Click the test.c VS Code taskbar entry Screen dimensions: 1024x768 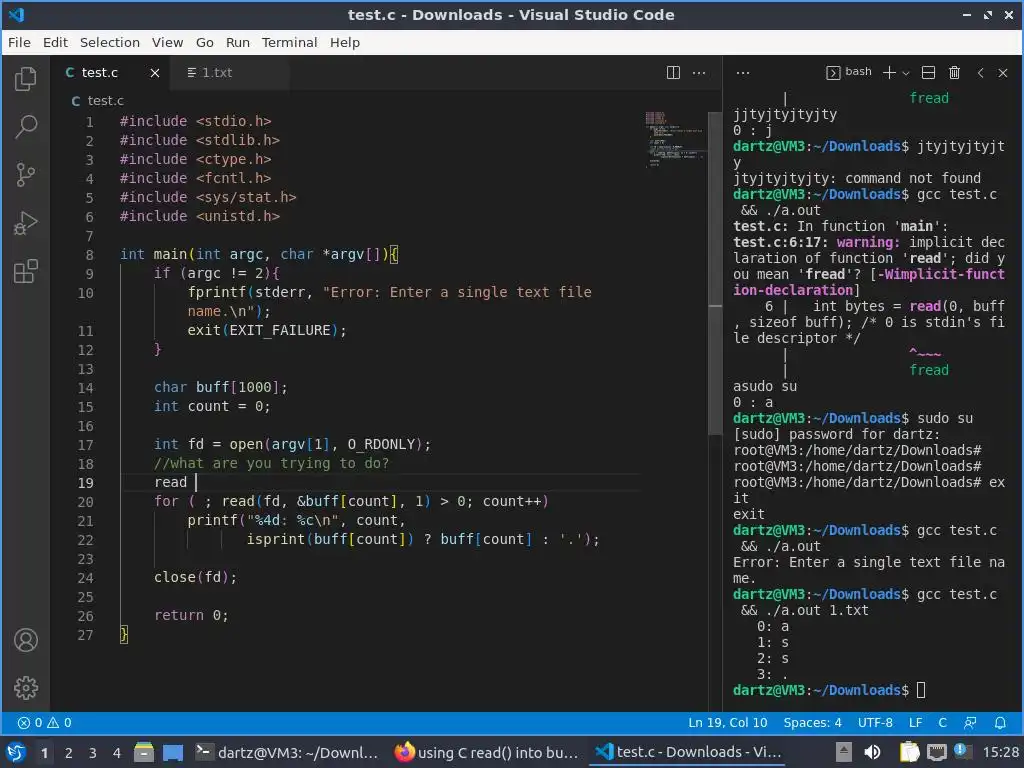coord(688,752)
